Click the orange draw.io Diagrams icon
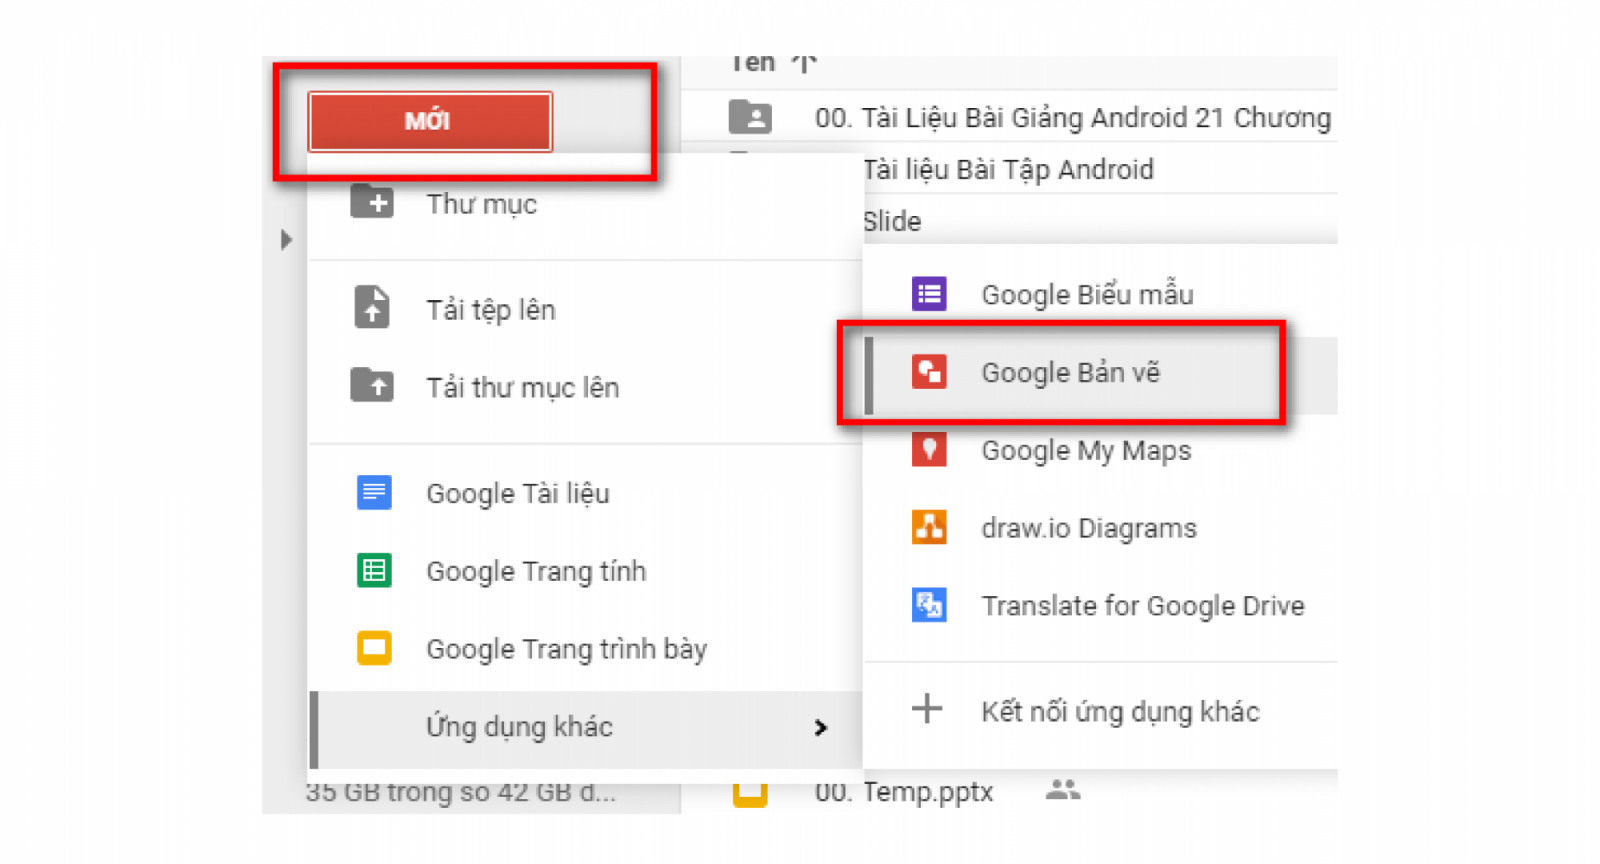Viewport: 1600px width, 864px height. coord(929,527)
